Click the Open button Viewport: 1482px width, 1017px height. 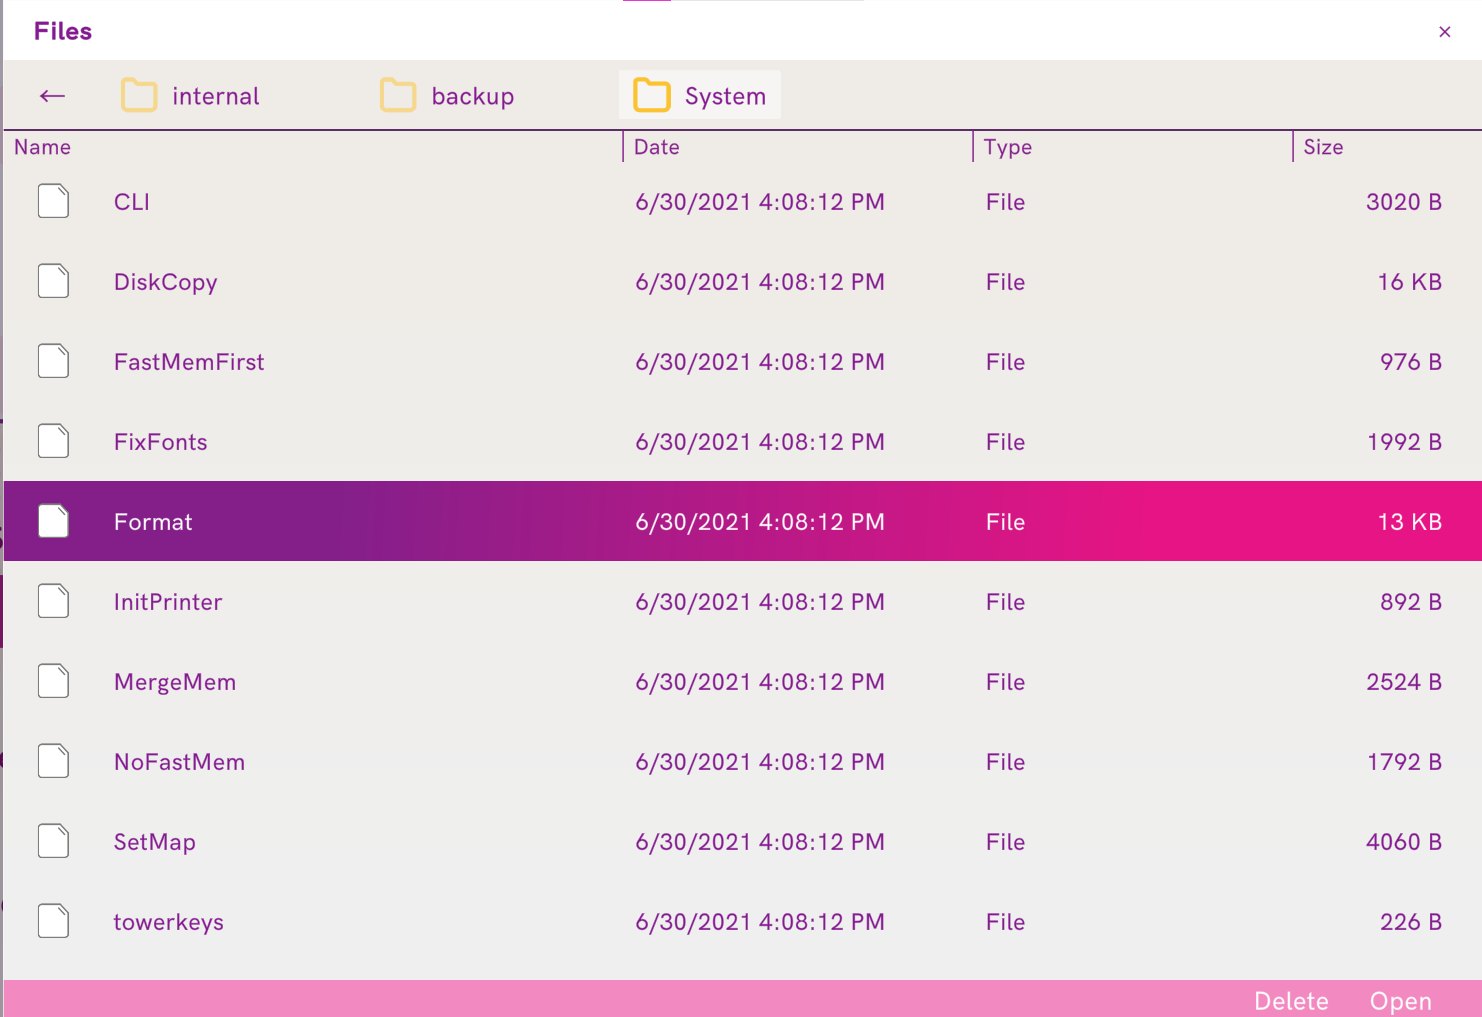1401,1001
